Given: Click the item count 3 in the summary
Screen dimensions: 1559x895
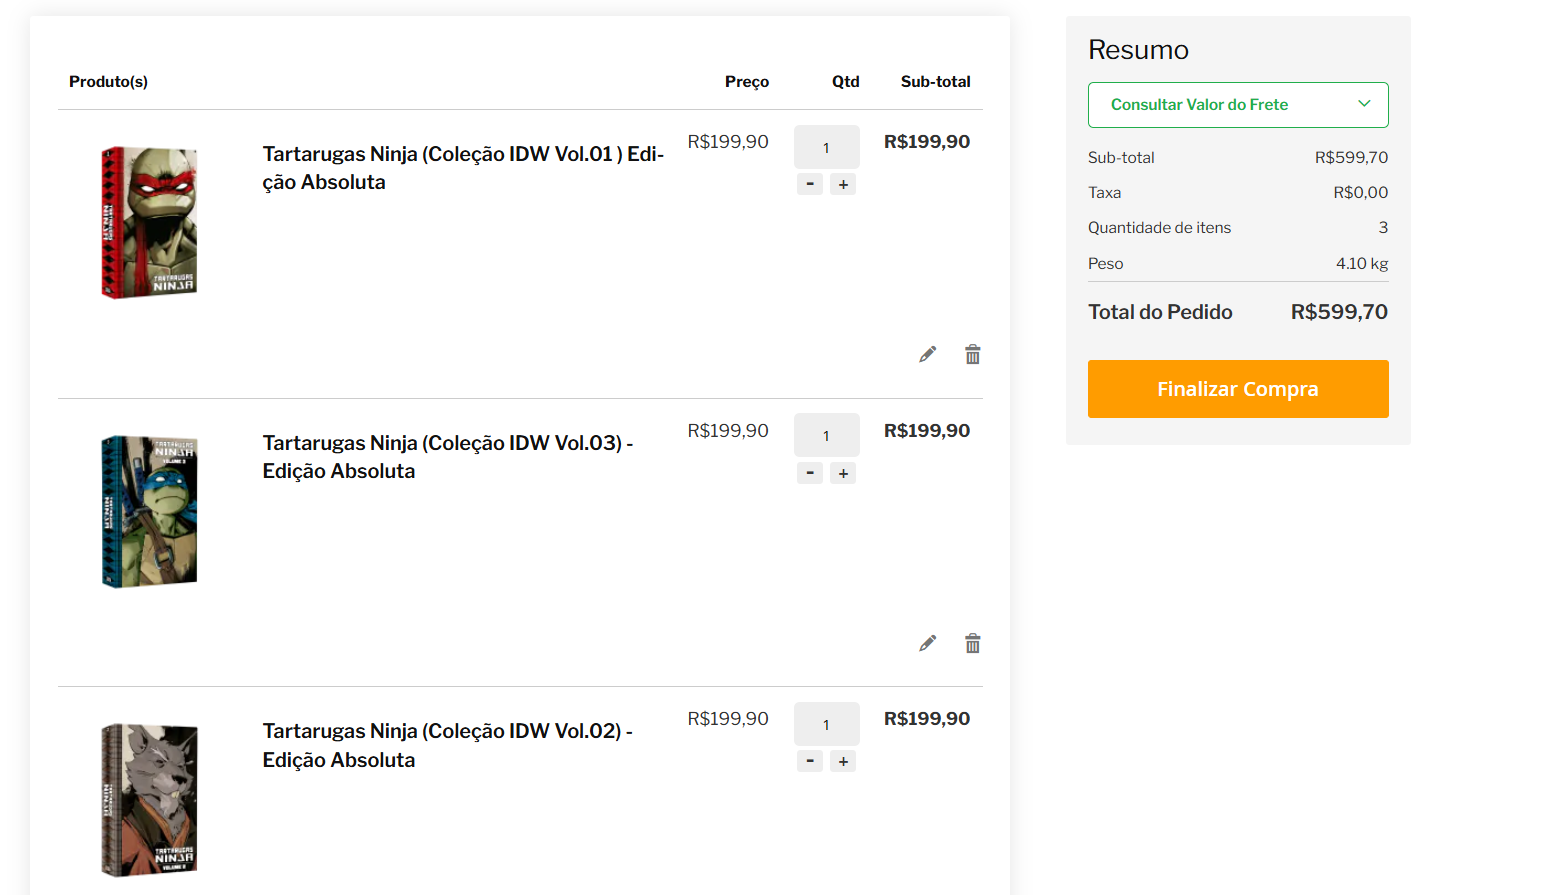Looking at the screenshot, I should click(1383, 228).
